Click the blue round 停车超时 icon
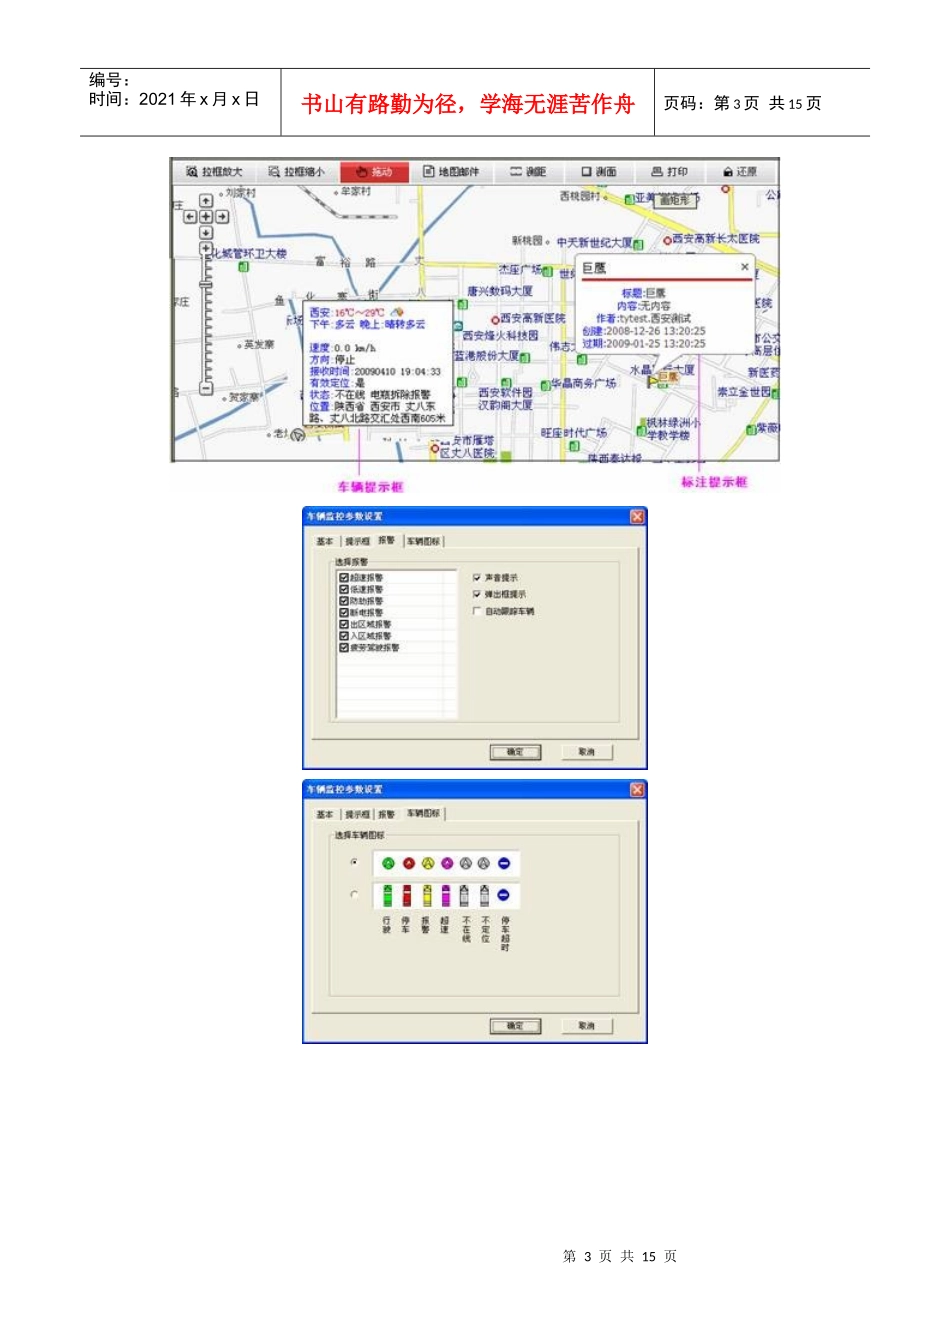Viewport: 950px width, 1344px height. coord(504,863)
